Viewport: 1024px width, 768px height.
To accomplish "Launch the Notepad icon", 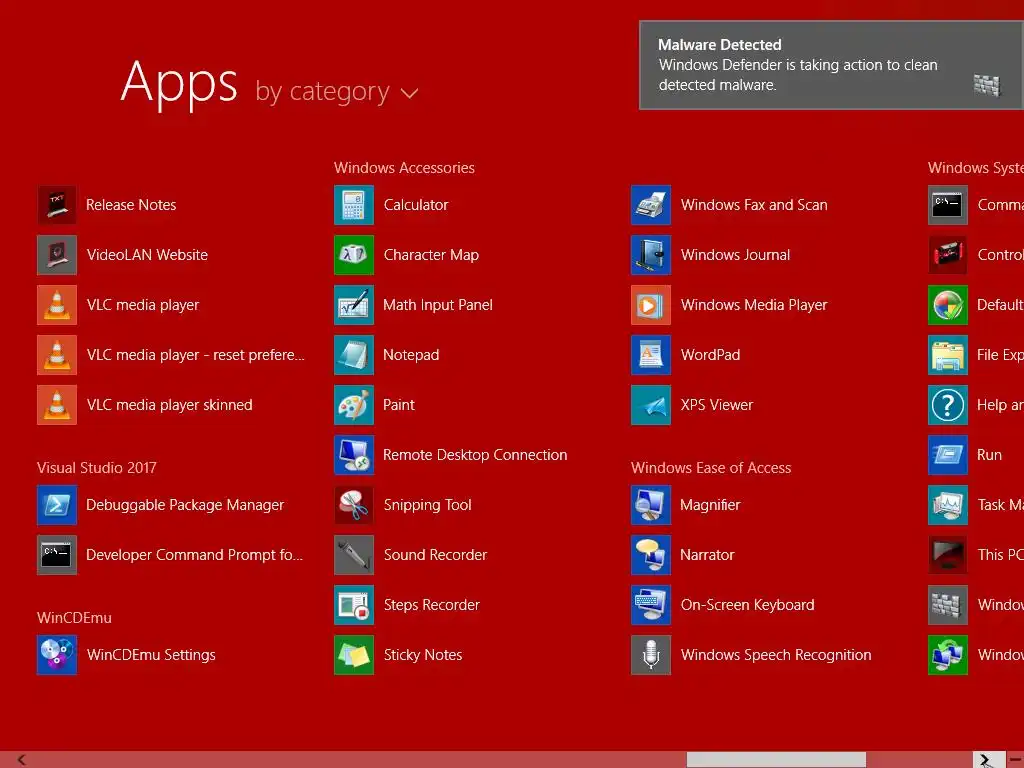I will point(354,355).
